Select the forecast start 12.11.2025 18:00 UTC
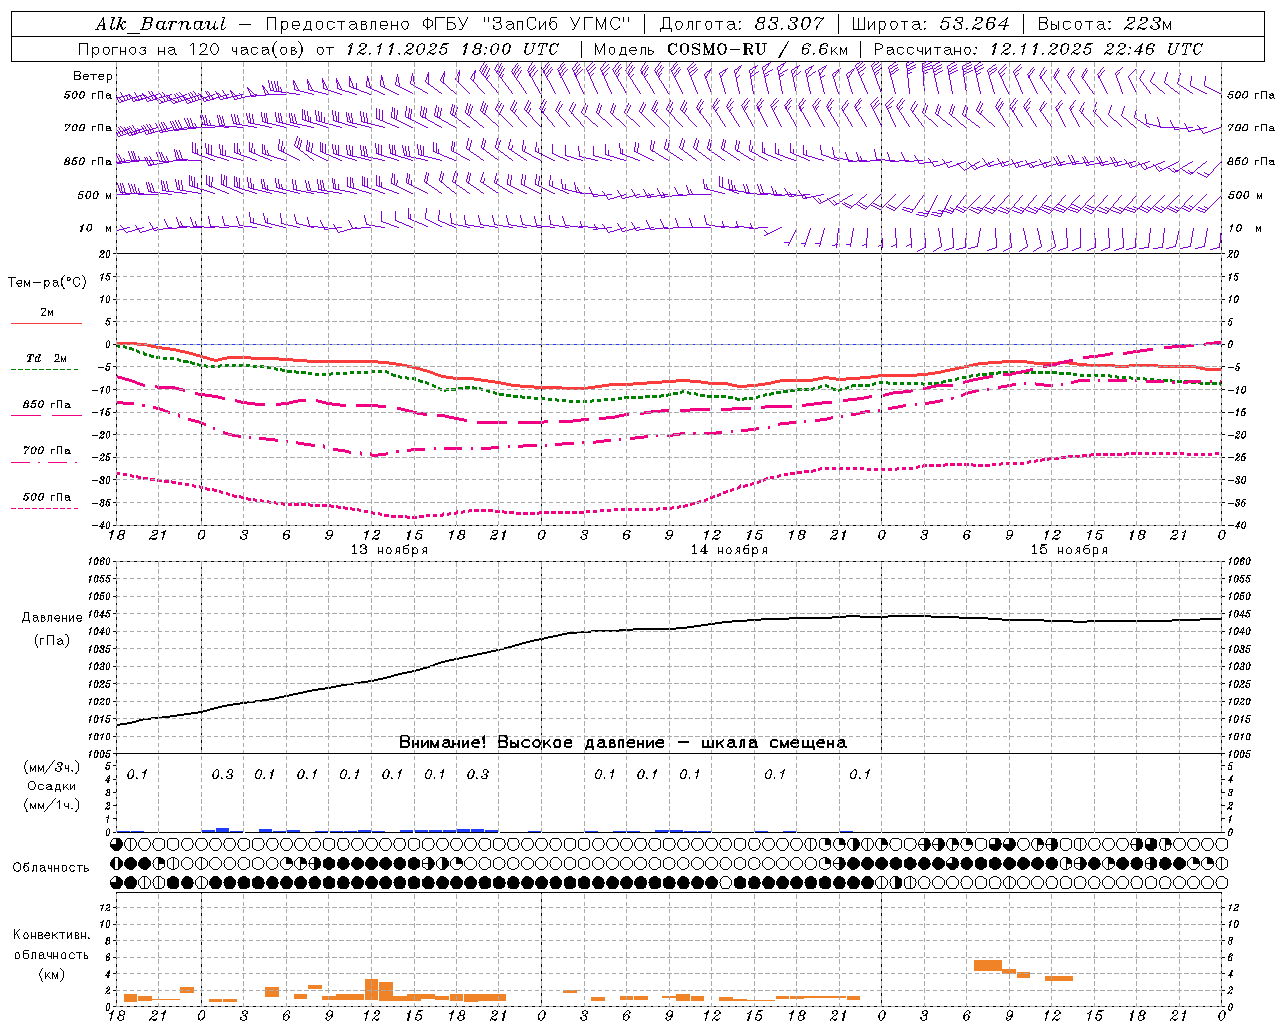1280x1024 pixels. 452,49
